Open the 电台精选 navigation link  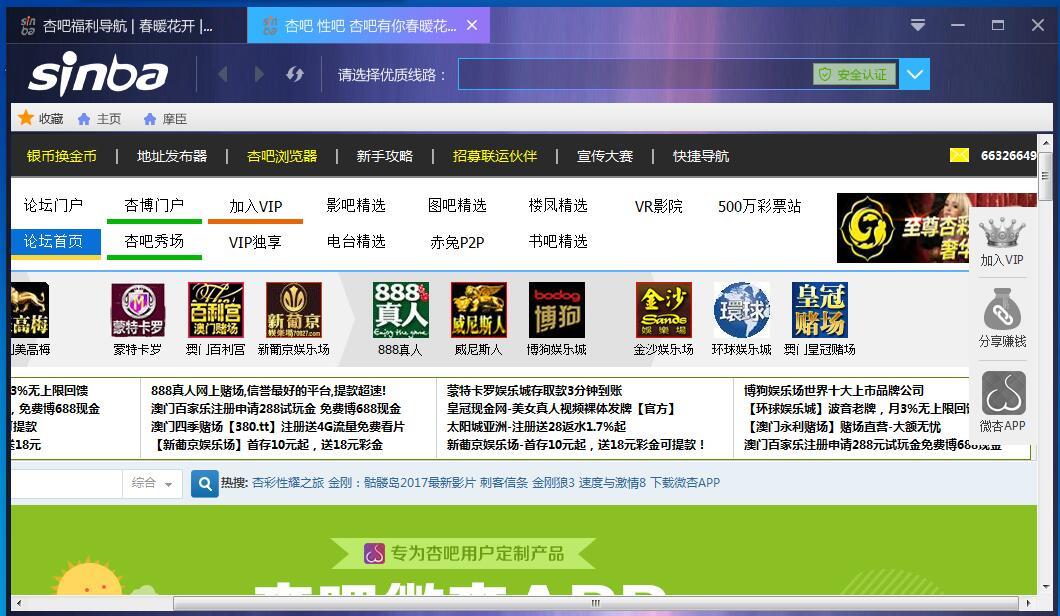(356, 241)
